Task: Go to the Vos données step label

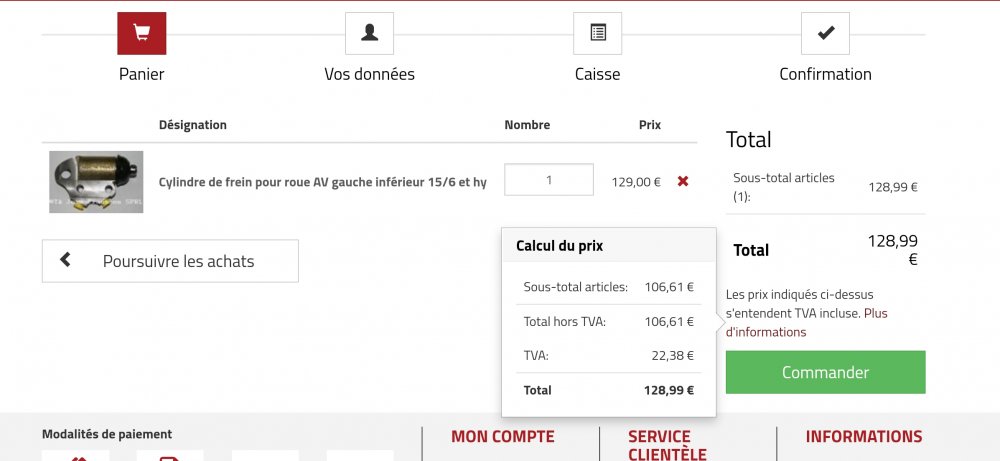Action: click(x=369, y=74)
